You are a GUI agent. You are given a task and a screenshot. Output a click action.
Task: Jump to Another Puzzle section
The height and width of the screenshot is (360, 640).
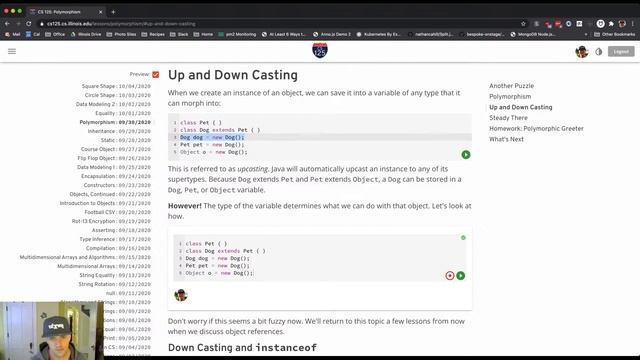[x=511, y=86]
